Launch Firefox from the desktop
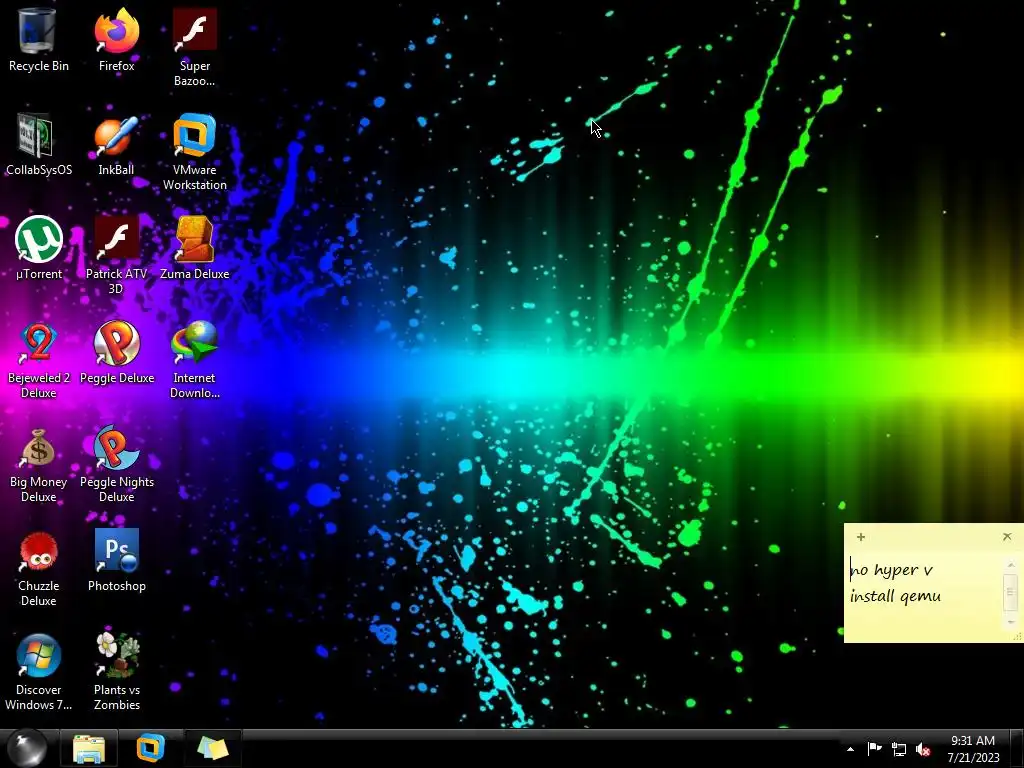The height and width of the screenshot is (768, 1024). (x=116, y=40)
